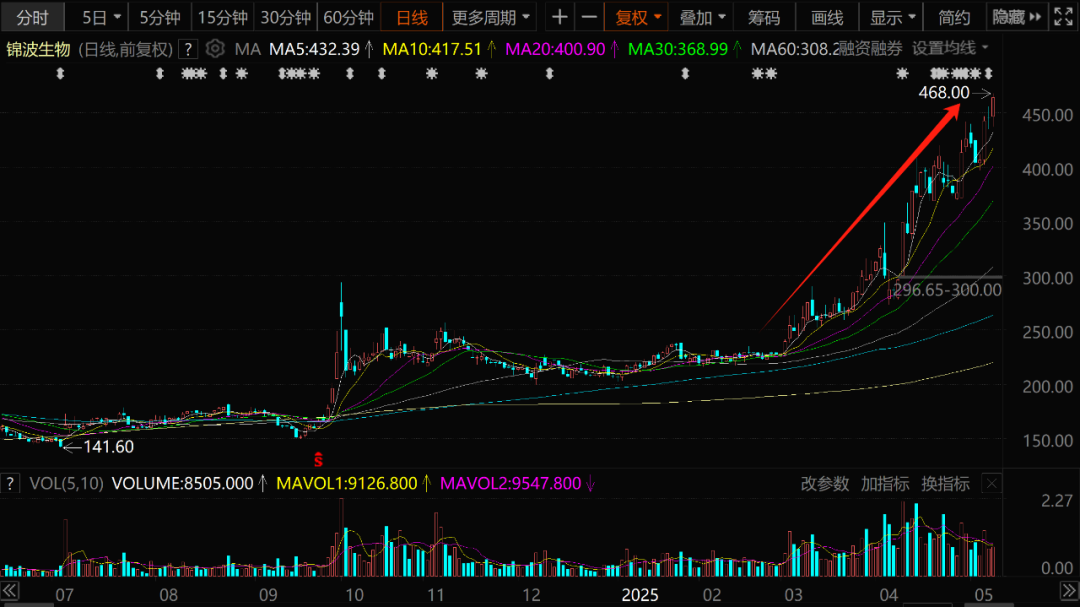Click the help icon next to 锦波生物
The height and width of the screenshot is (607, 1080).
click(187, 49)
